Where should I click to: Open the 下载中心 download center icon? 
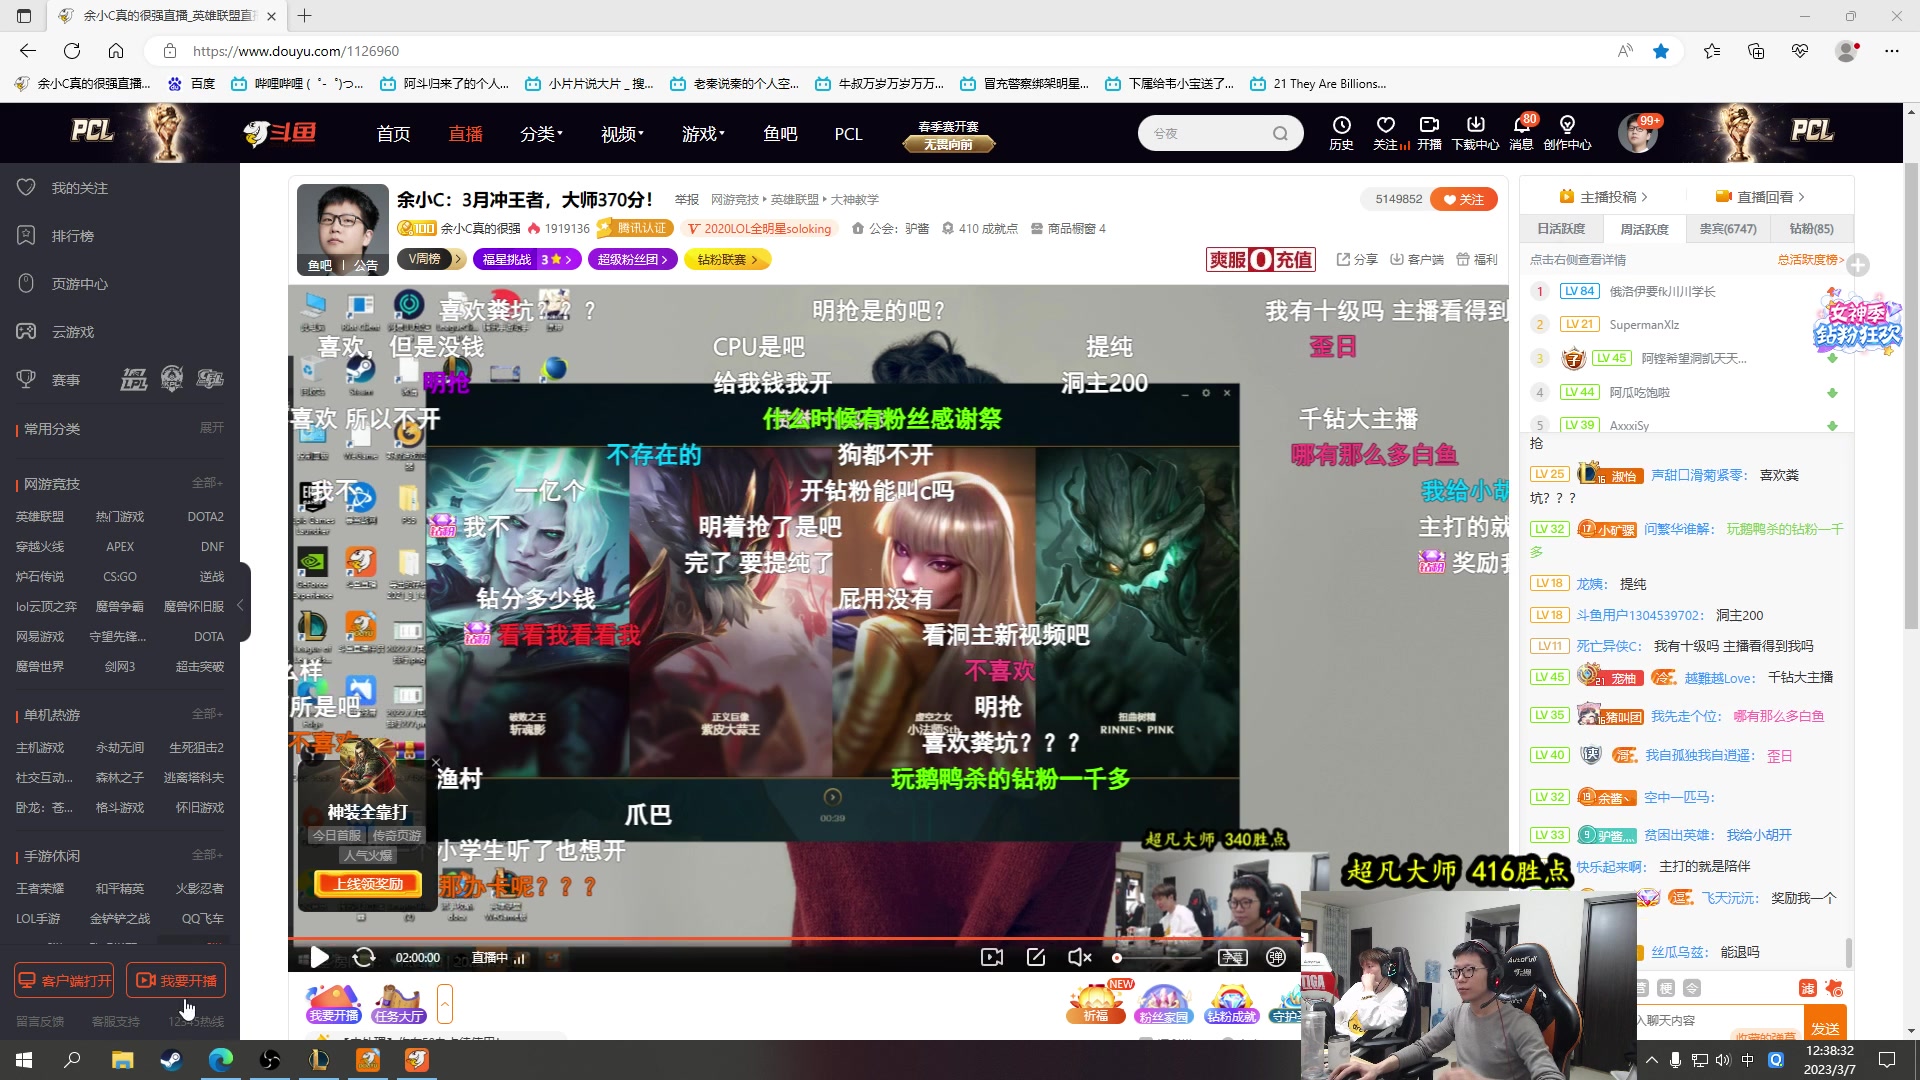point(1475,133)
